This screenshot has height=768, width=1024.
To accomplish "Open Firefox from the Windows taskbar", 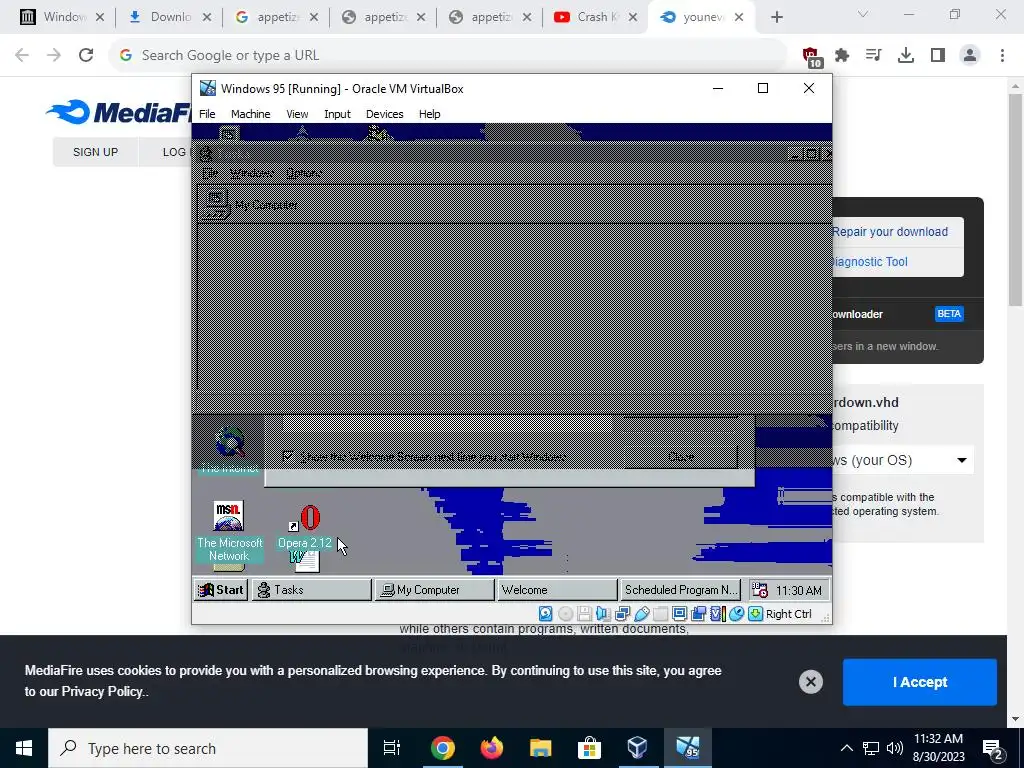I will pos(492,748).
